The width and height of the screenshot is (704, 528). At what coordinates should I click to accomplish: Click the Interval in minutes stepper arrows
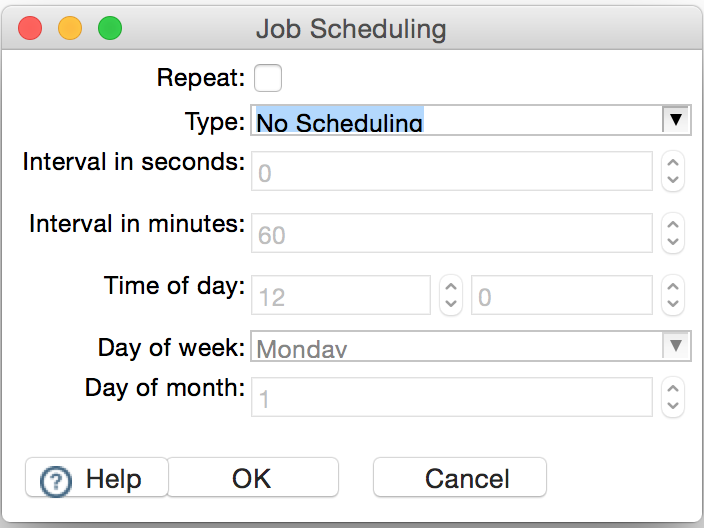click(674, 234)
